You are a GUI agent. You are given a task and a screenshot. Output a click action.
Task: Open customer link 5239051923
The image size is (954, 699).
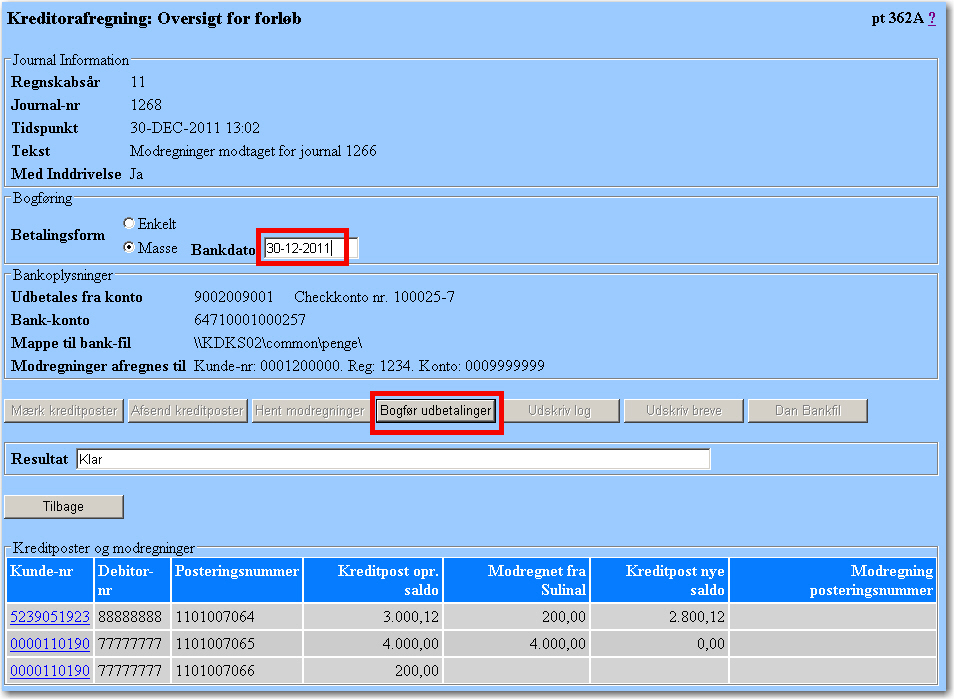(x=50, y=617)
